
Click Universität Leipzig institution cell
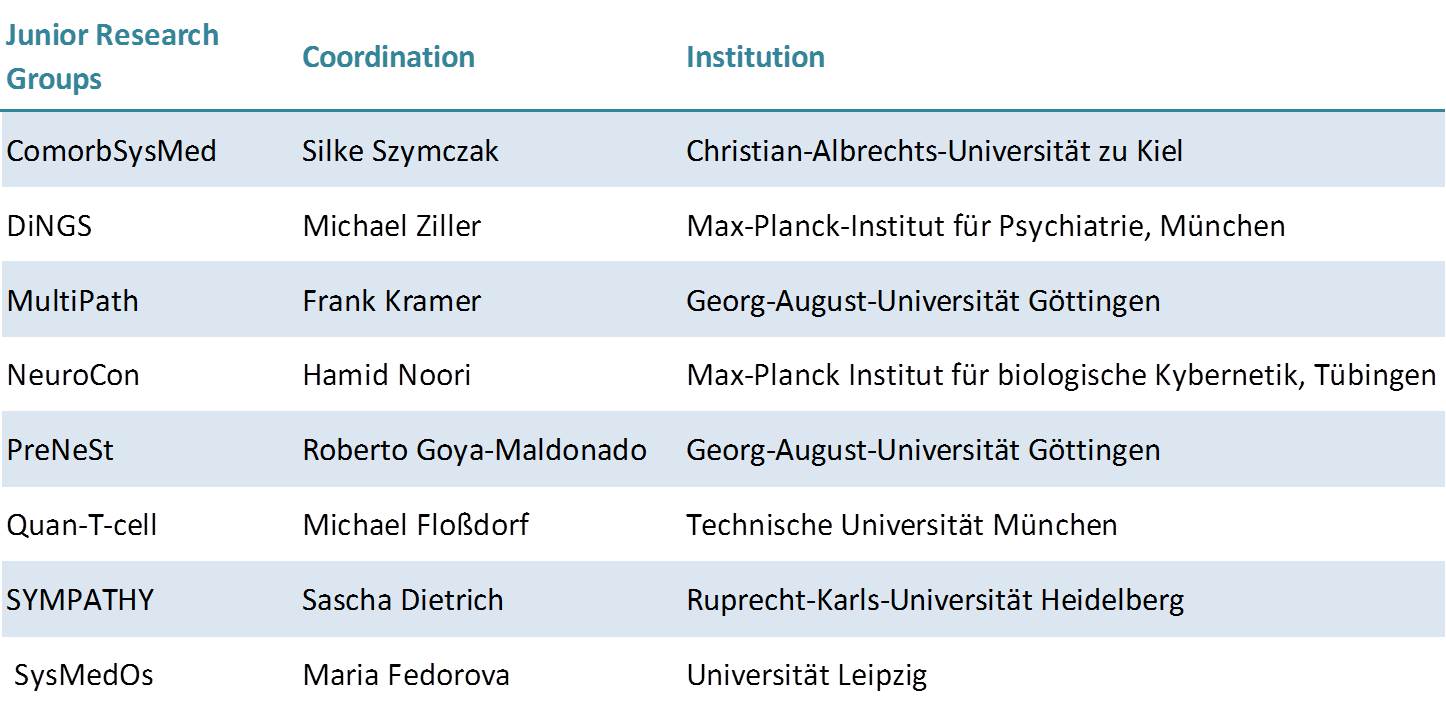[x=806, y=675]
